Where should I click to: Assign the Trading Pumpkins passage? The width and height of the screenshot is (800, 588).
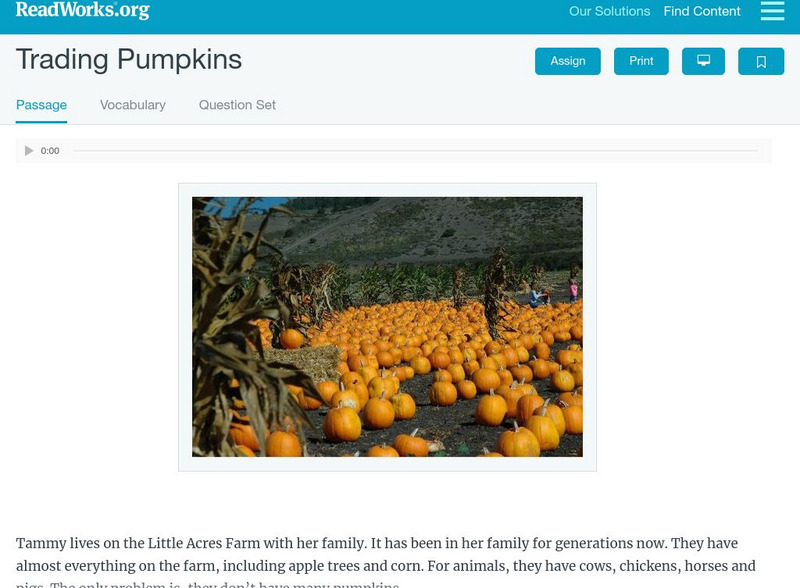click(x=567, y=61)
